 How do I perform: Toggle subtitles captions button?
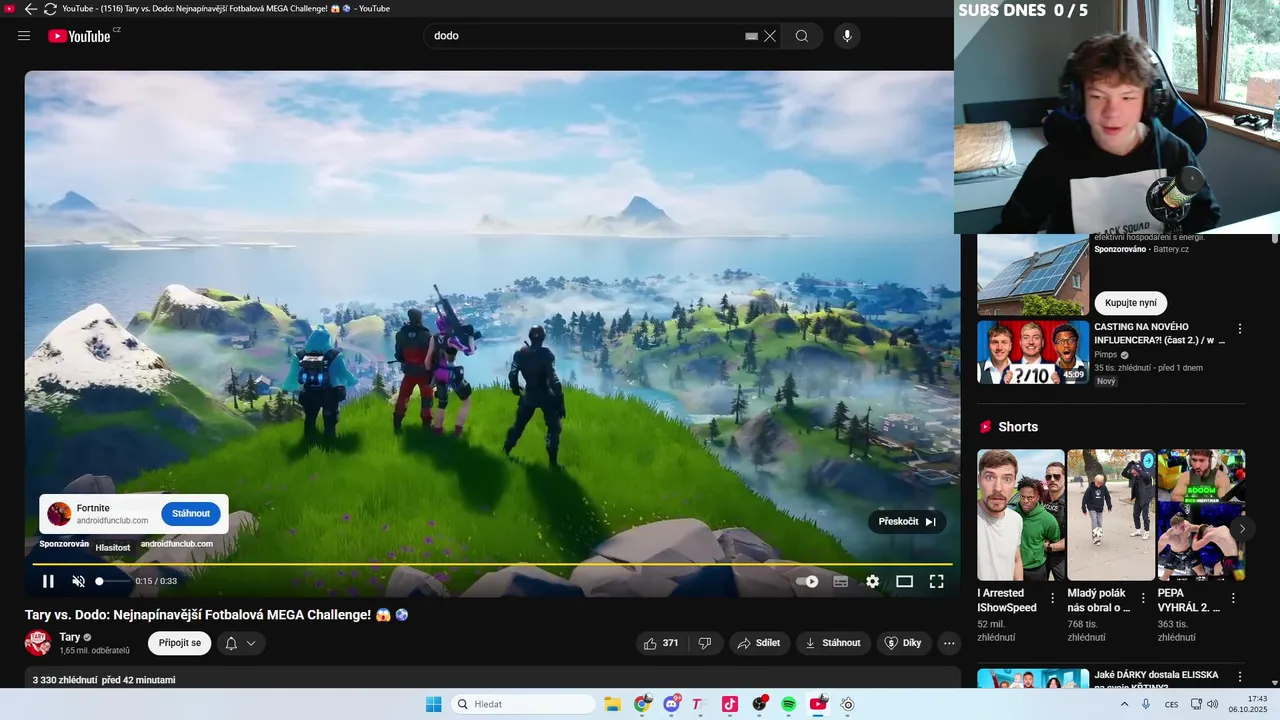(841, 581)
